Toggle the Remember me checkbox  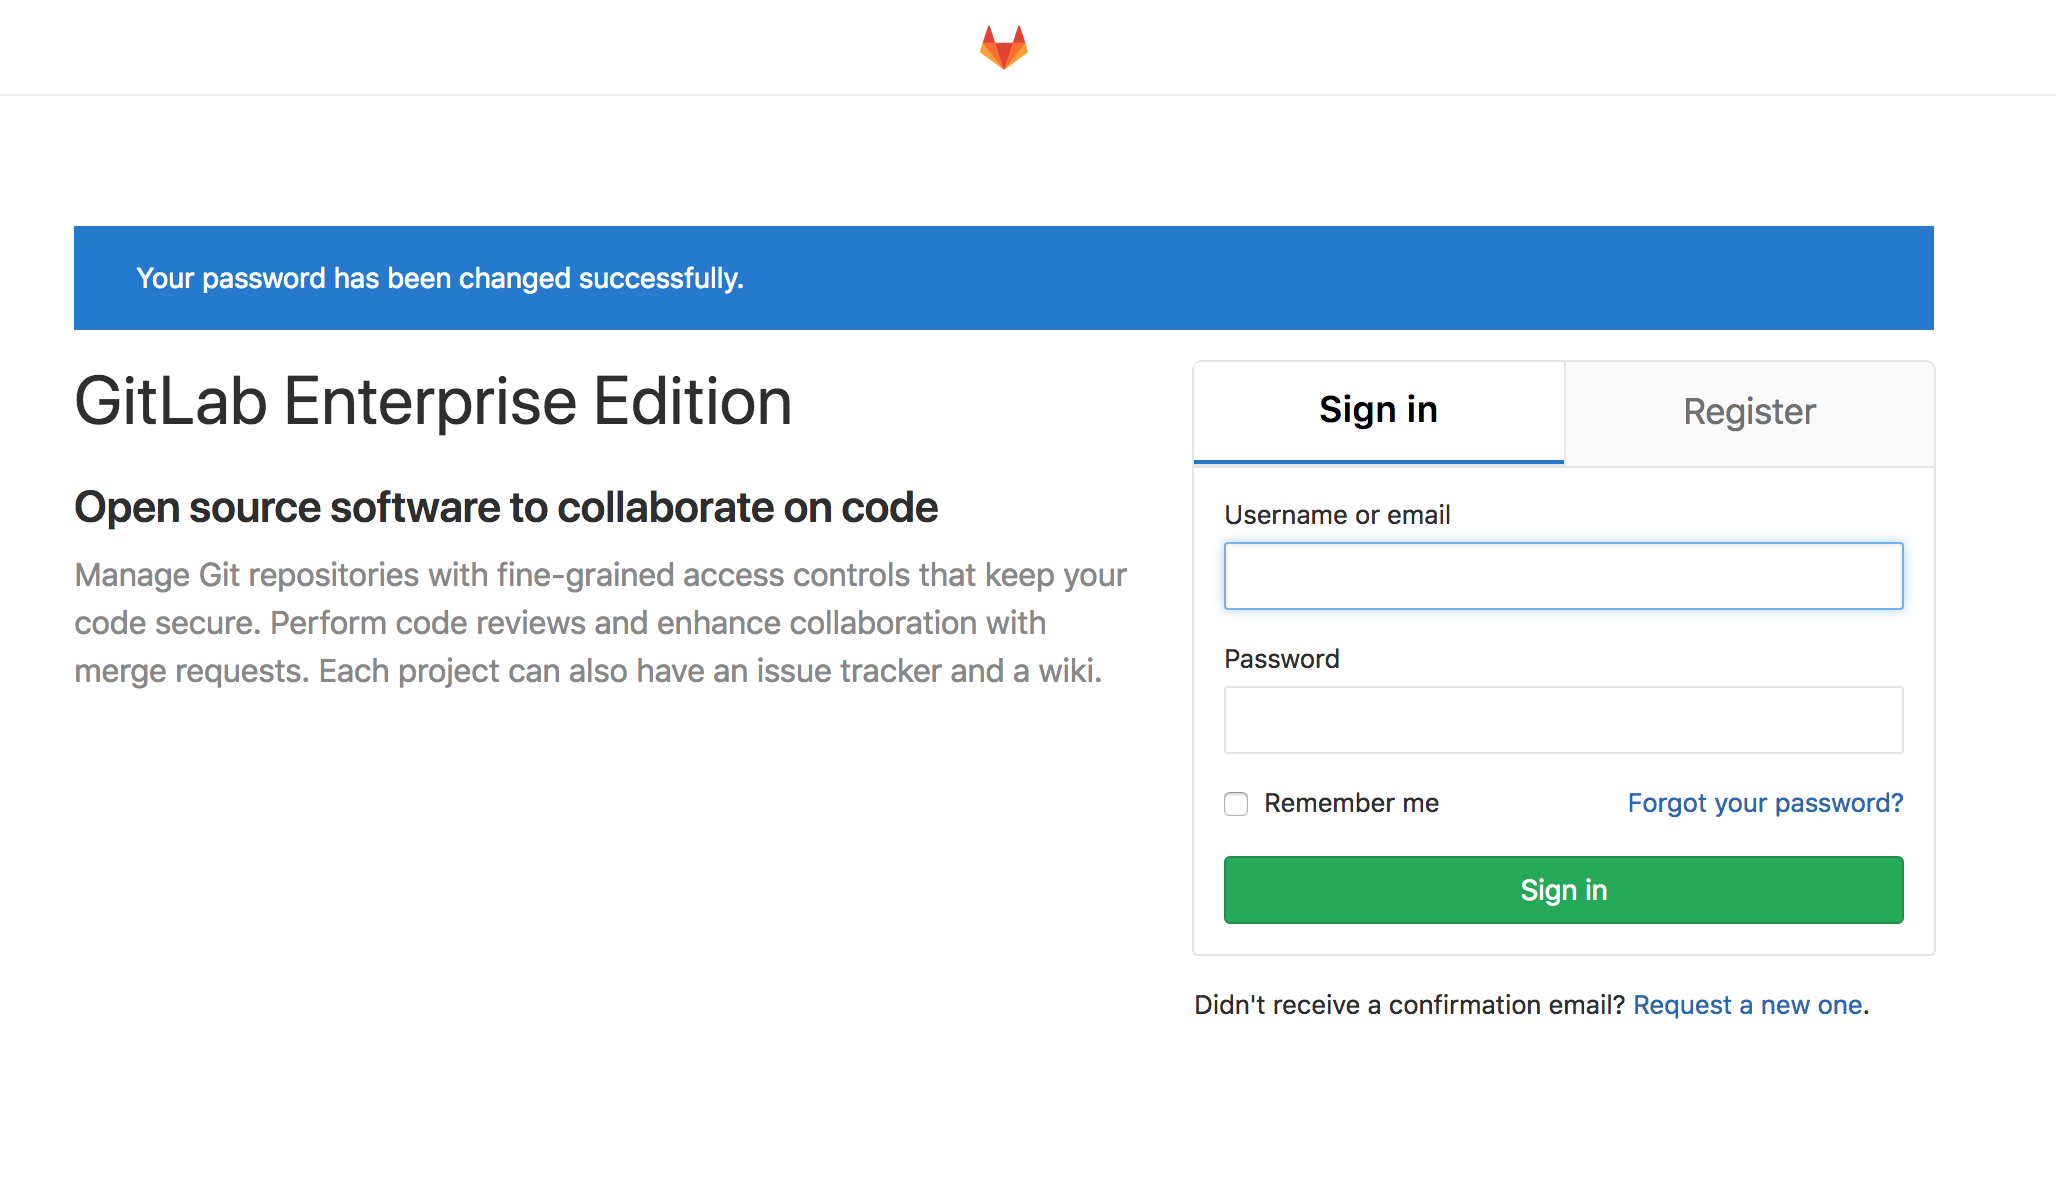[1236, 804]
